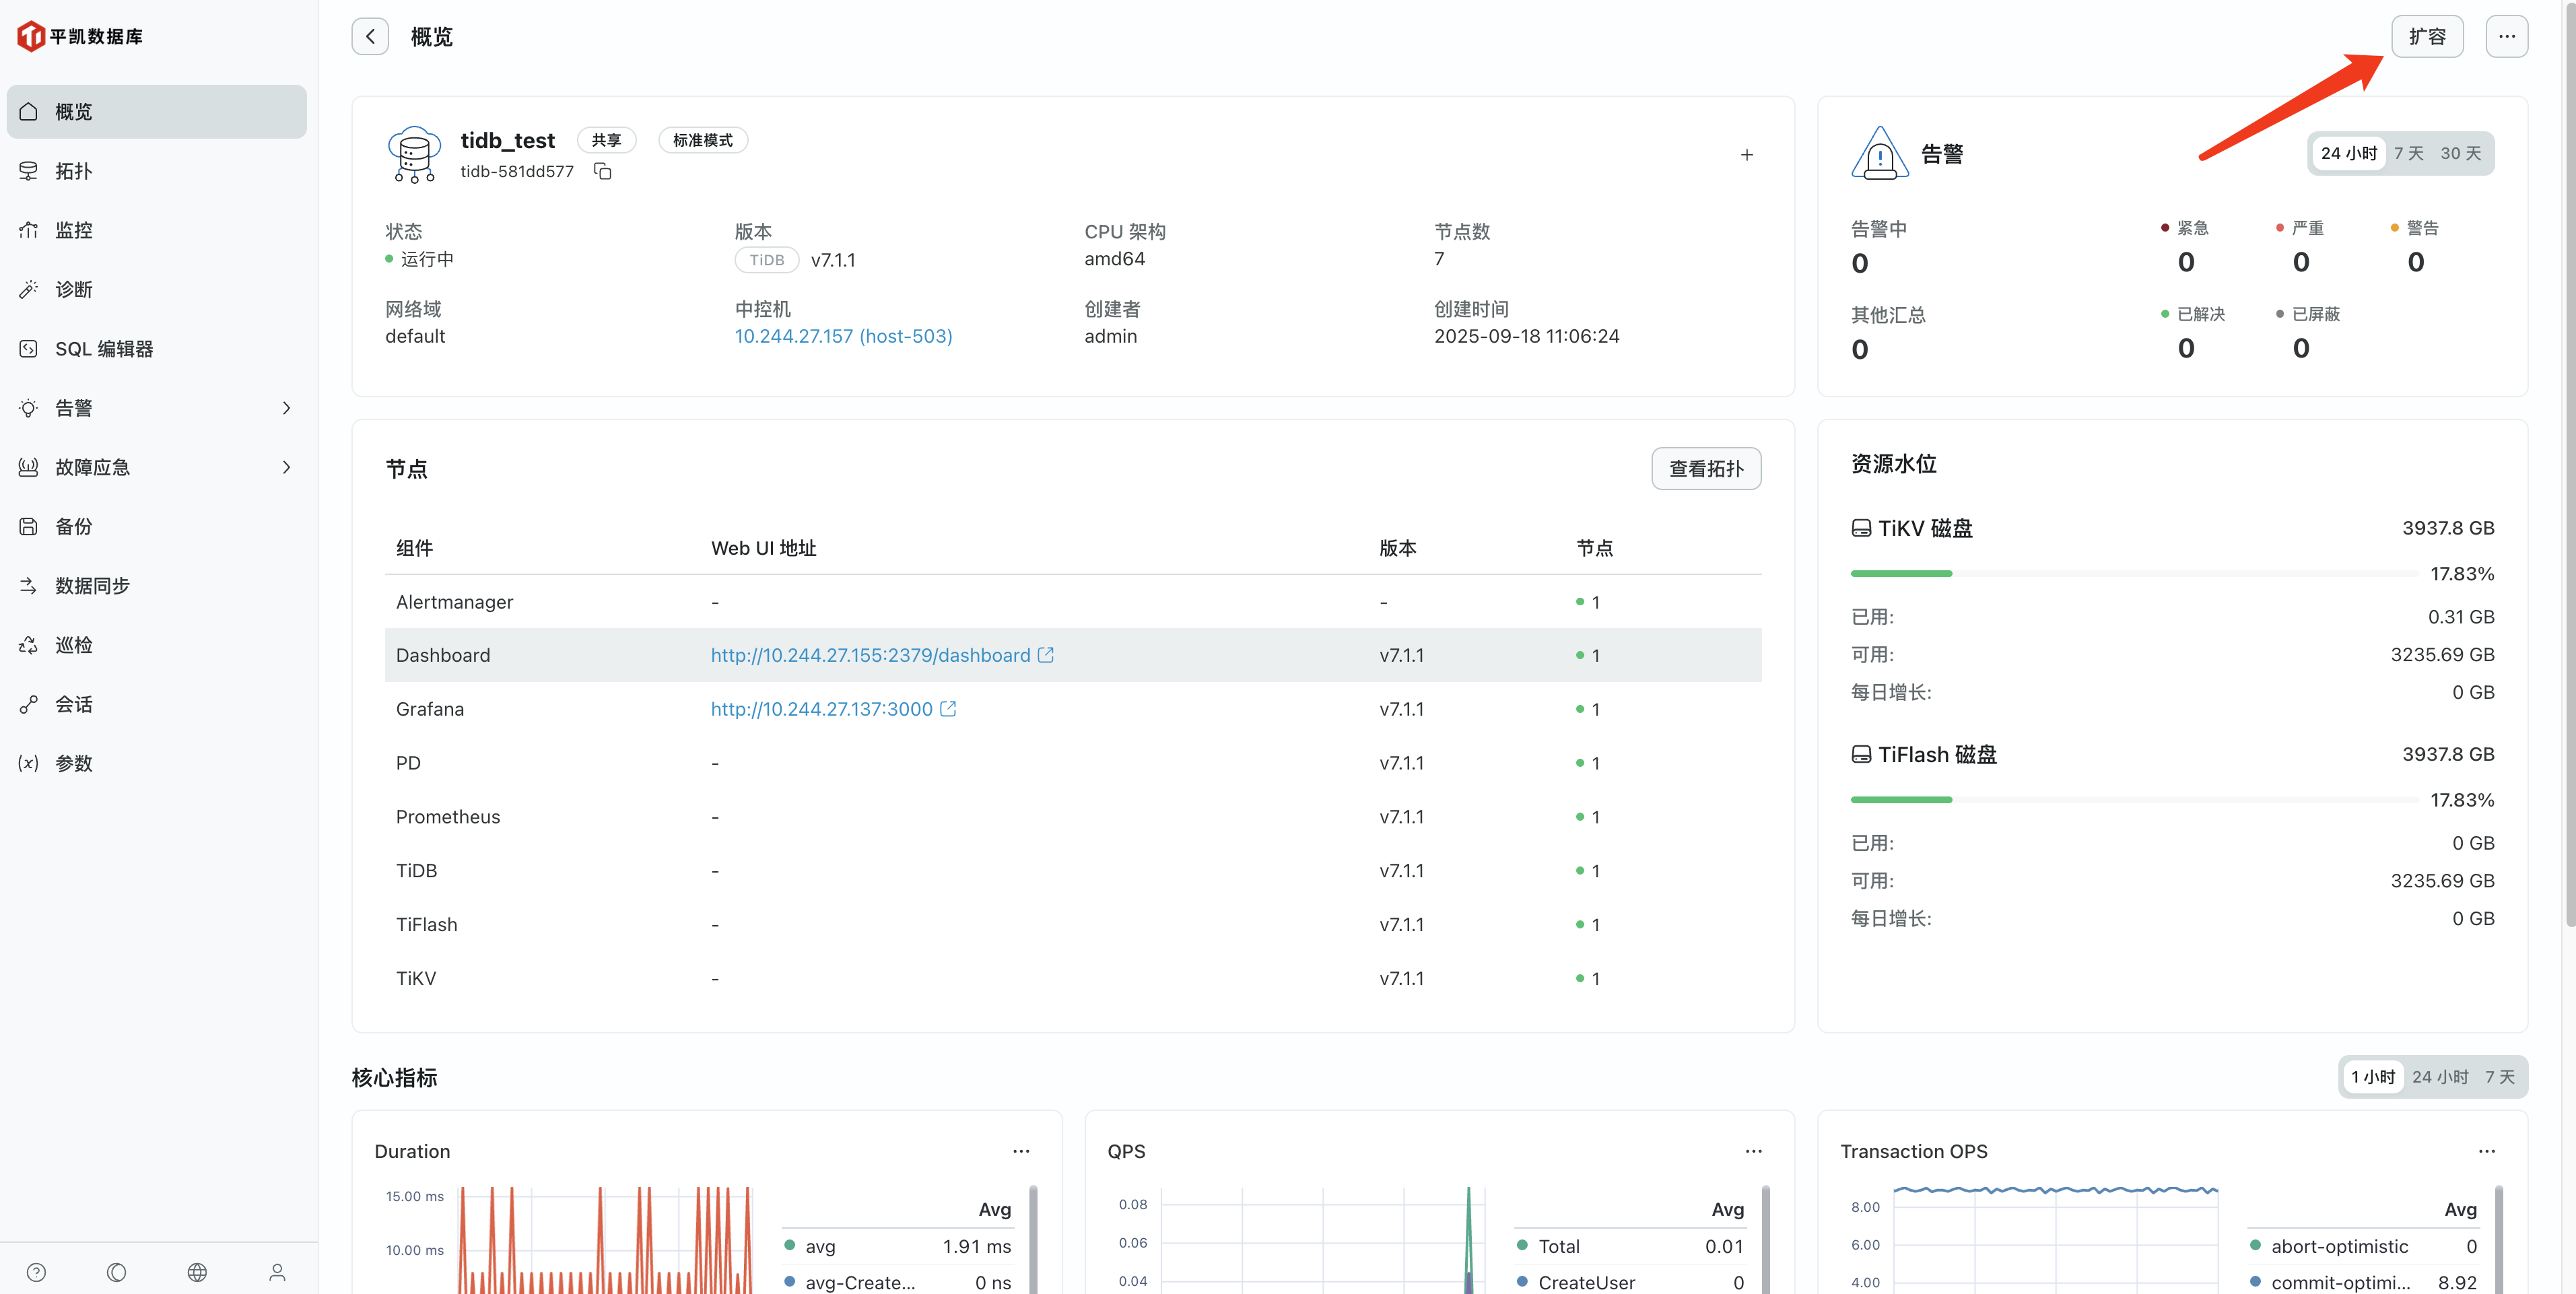Screen dimensions: 2576x1294
Task: Switch core metrics to 24 小时
Action: [2439, 1077]
